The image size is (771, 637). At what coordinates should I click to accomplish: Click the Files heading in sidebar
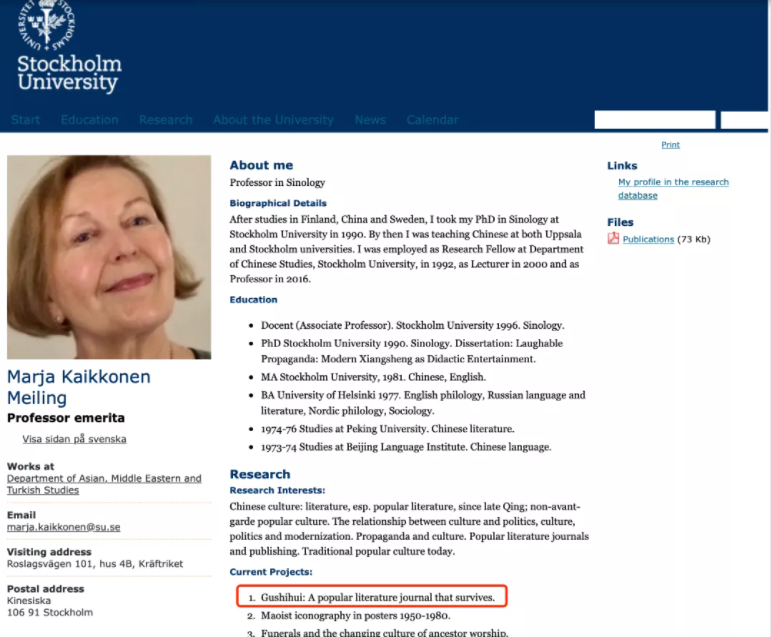click(620, 222)
